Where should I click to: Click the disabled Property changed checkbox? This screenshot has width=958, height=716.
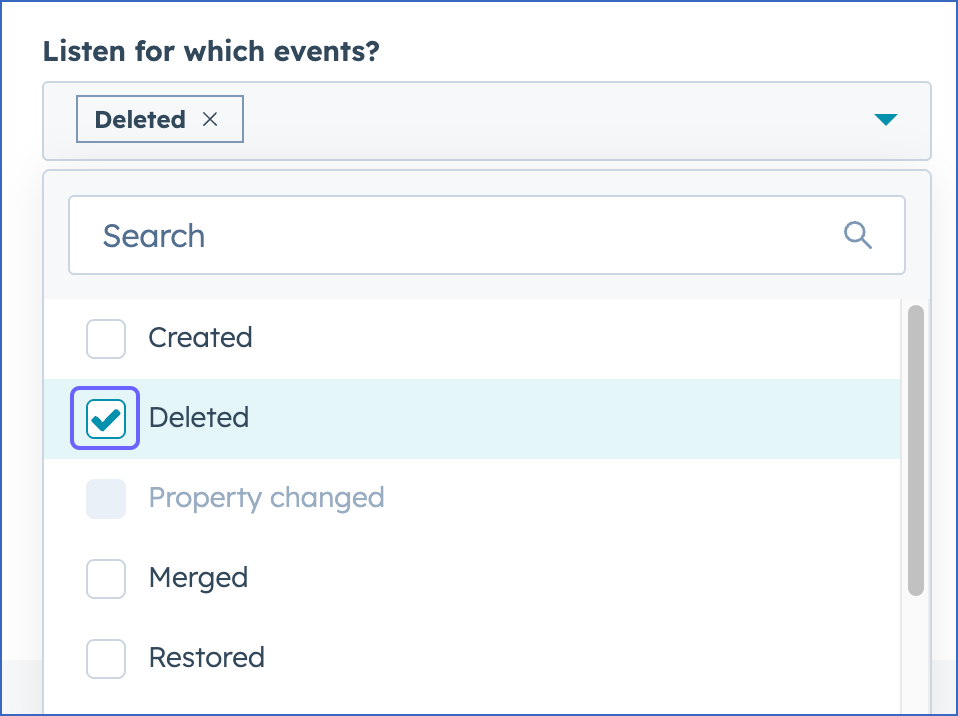coord(105,498)
